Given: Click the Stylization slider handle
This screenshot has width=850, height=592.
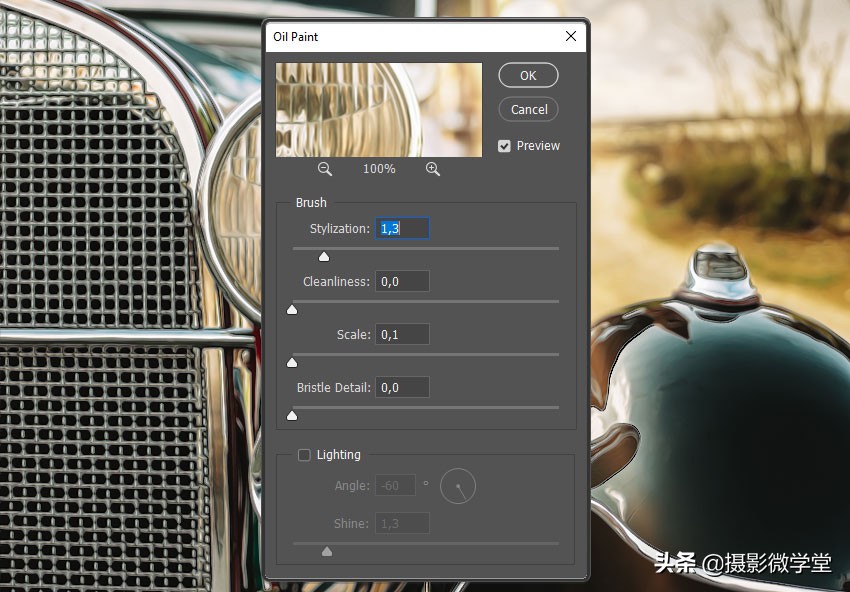Looking at the screenshot, I should coord(324,257).
